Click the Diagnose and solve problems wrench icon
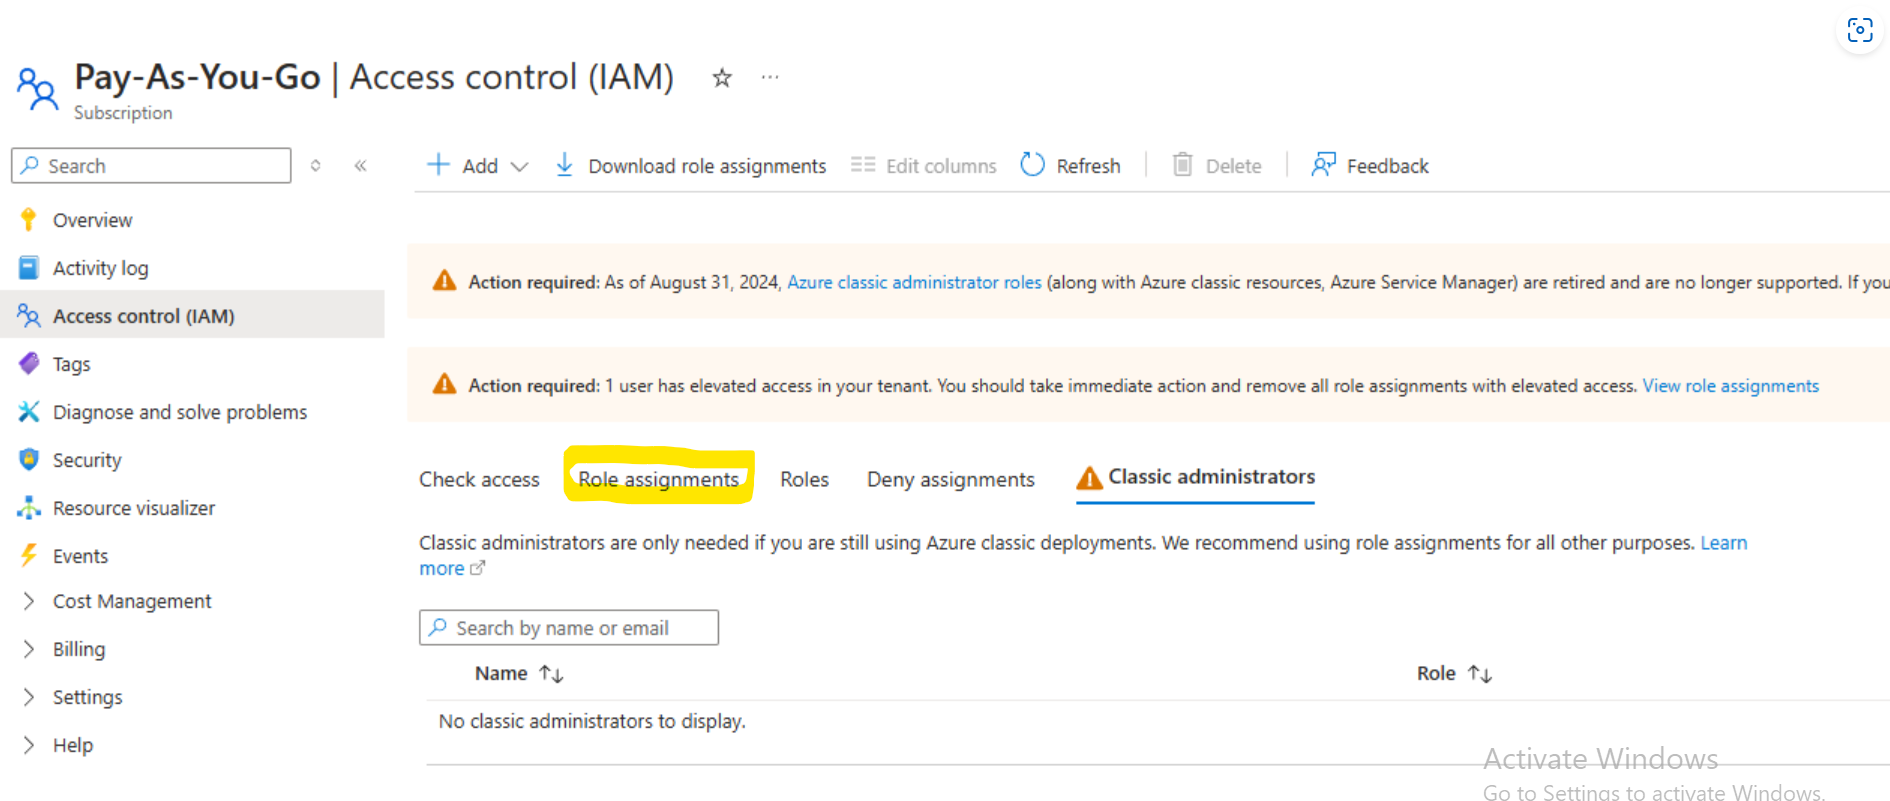 [29, 411]
